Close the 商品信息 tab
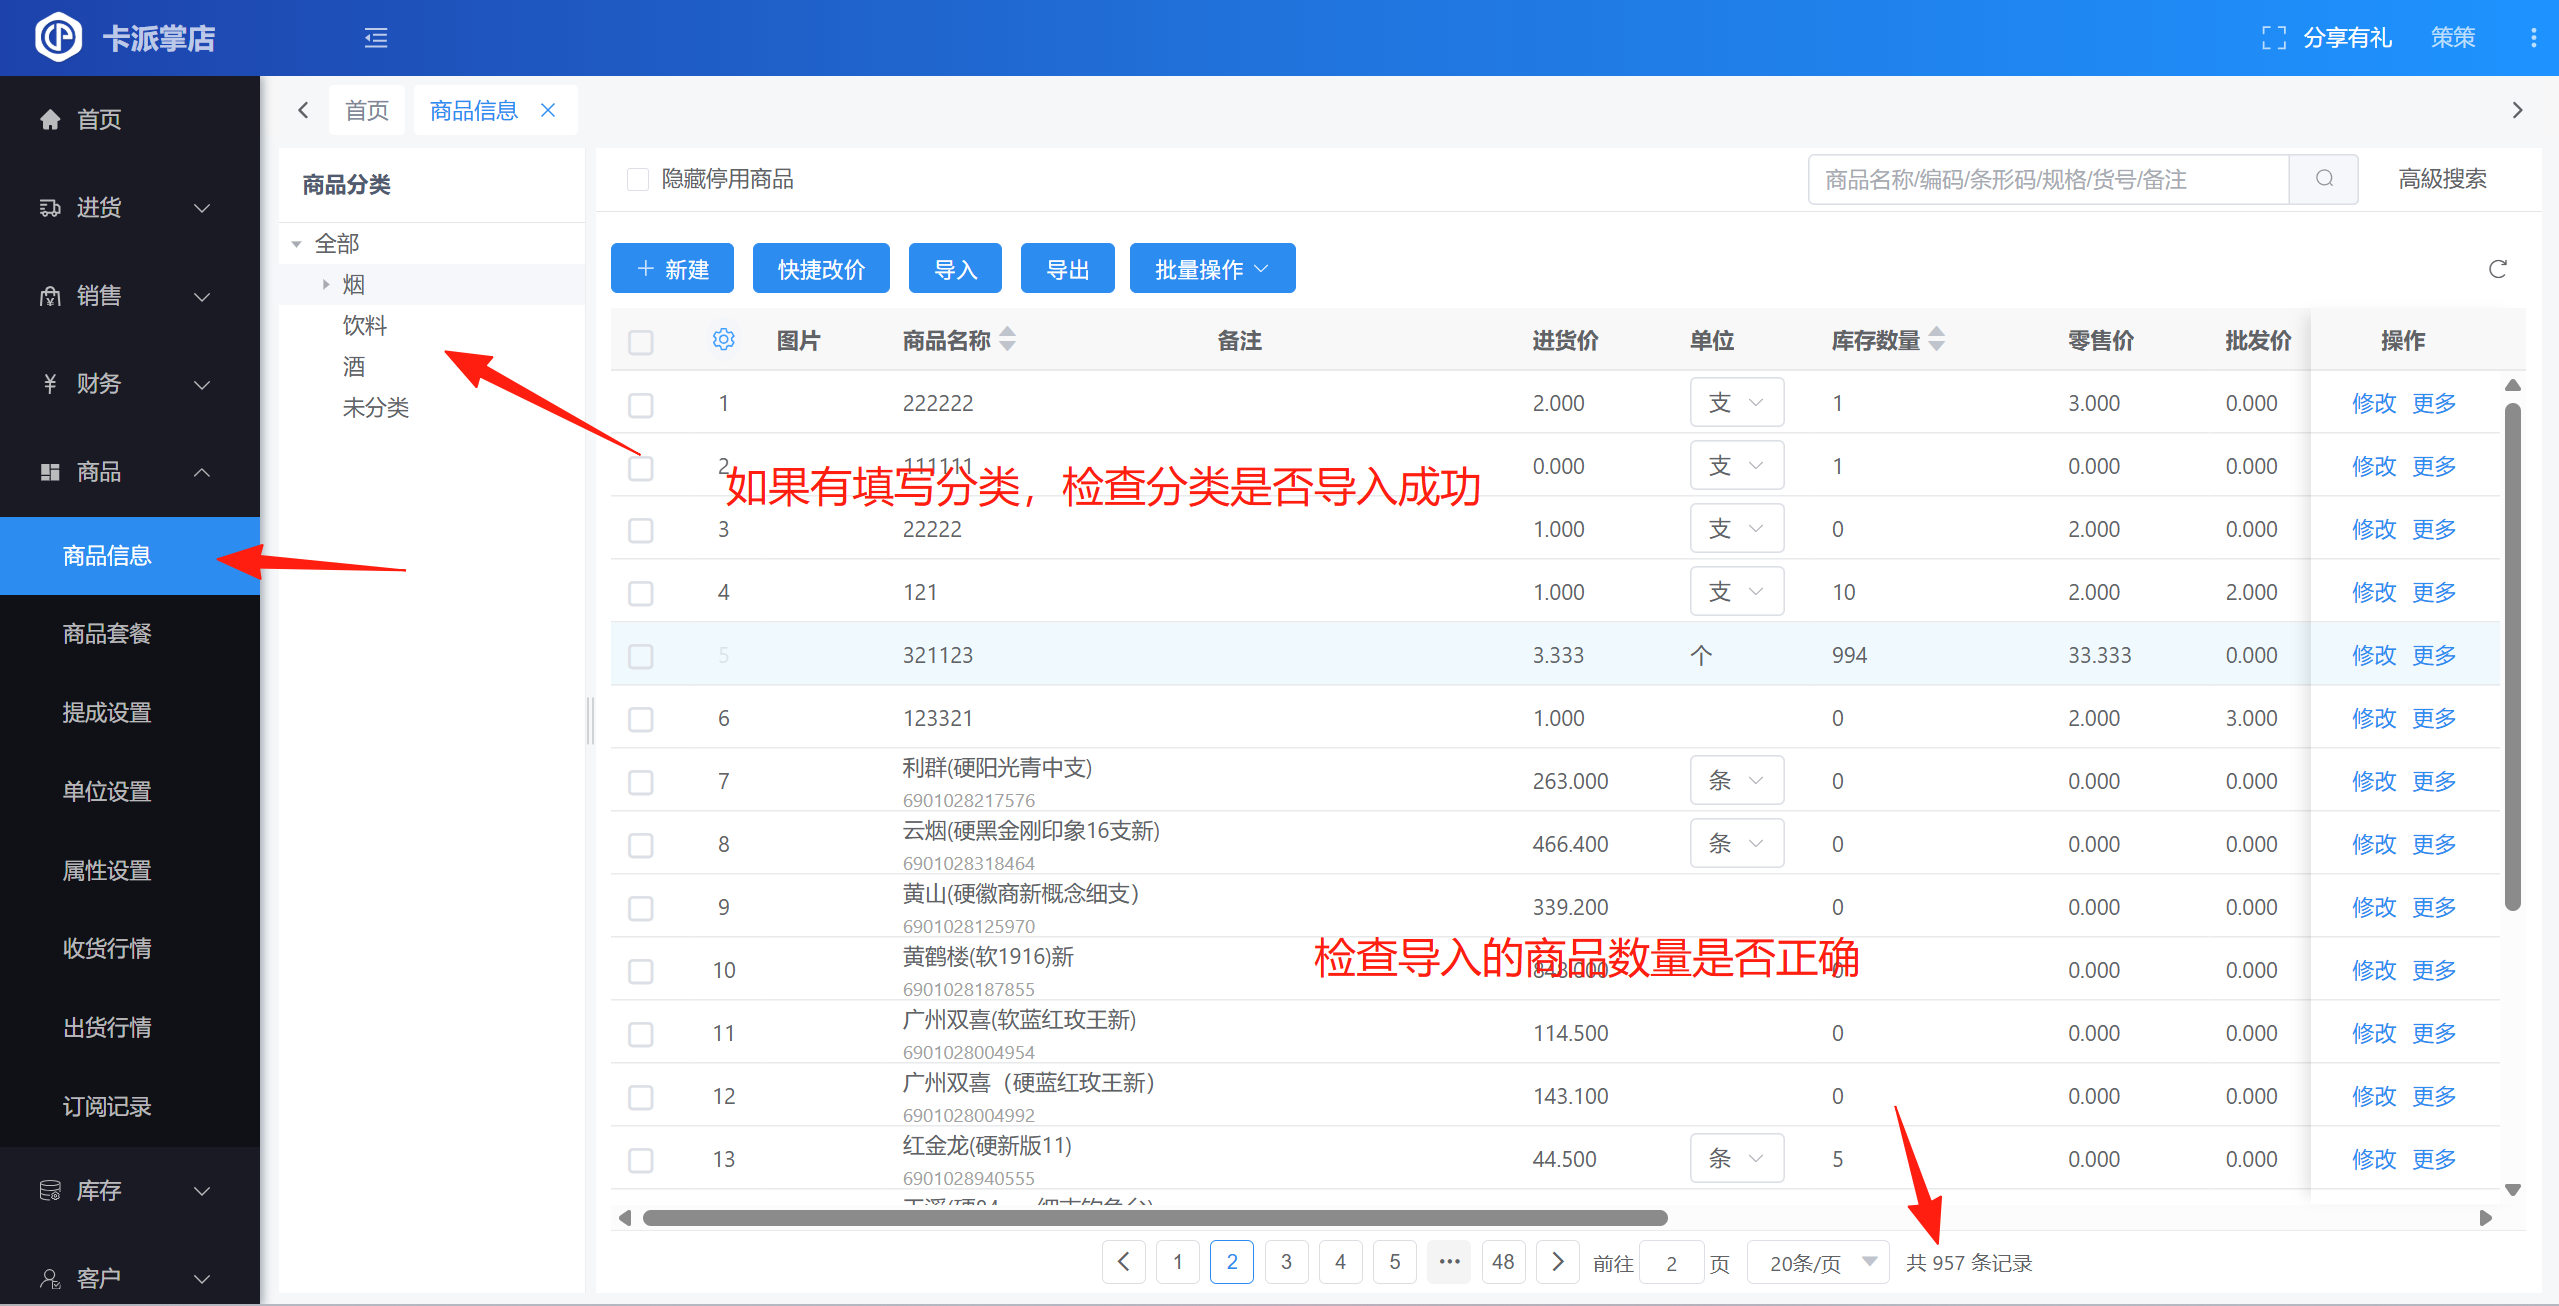The width and height of the screenshot is (2559, 1306). point(548,110)
